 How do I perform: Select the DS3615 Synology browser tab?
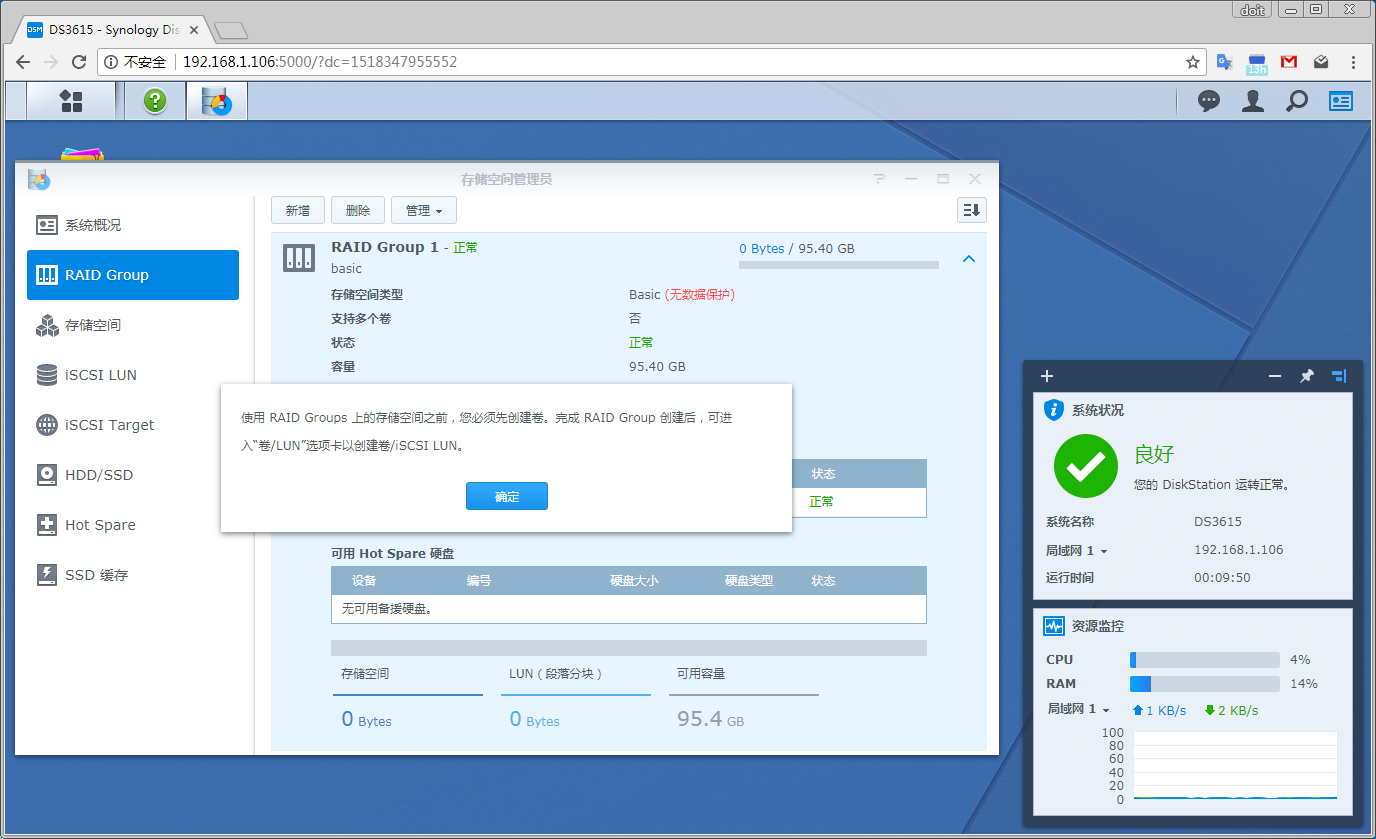click(115, 30)
